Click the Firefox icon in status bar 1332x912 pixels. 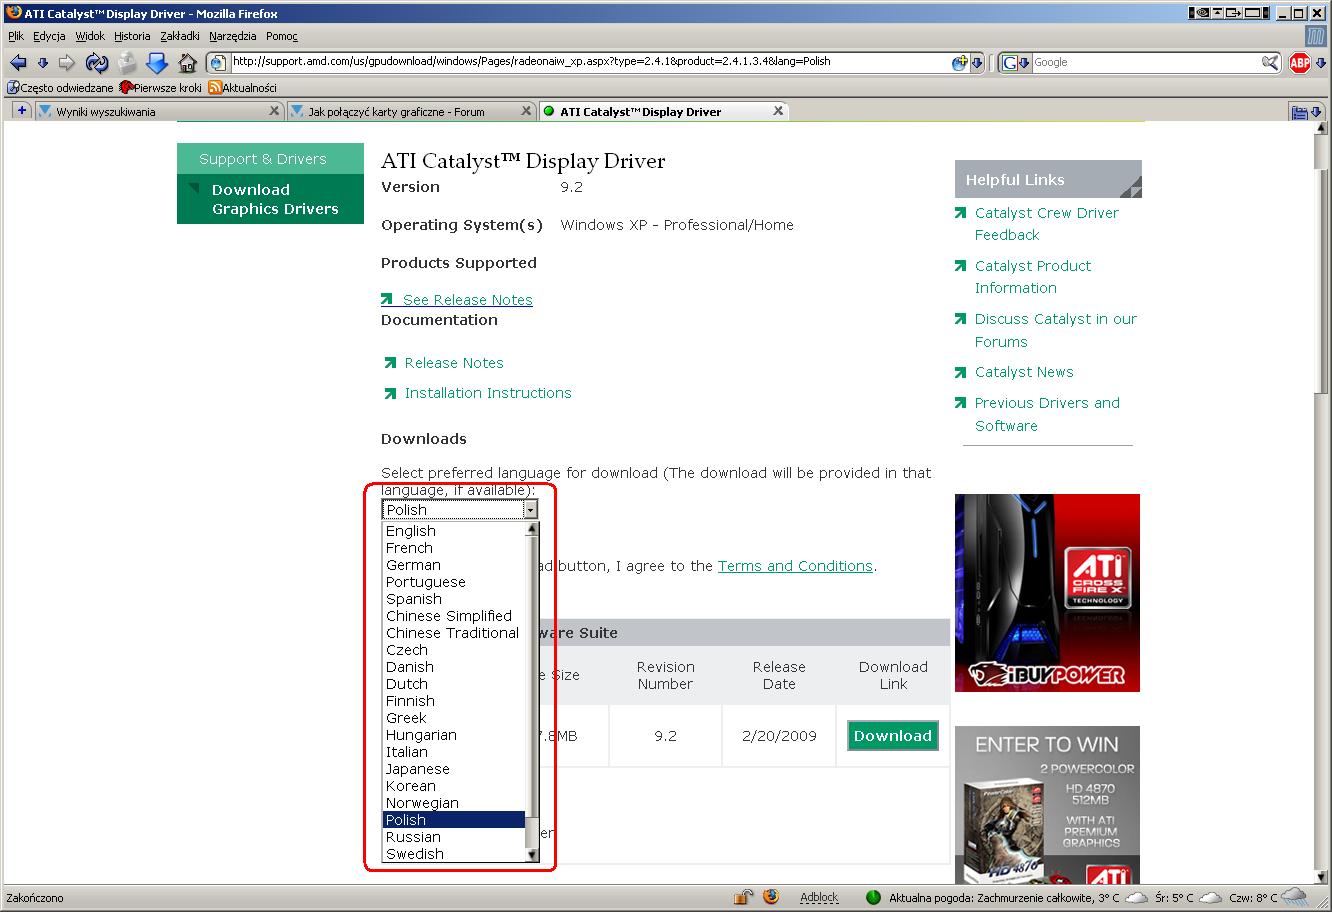point(770,897)
